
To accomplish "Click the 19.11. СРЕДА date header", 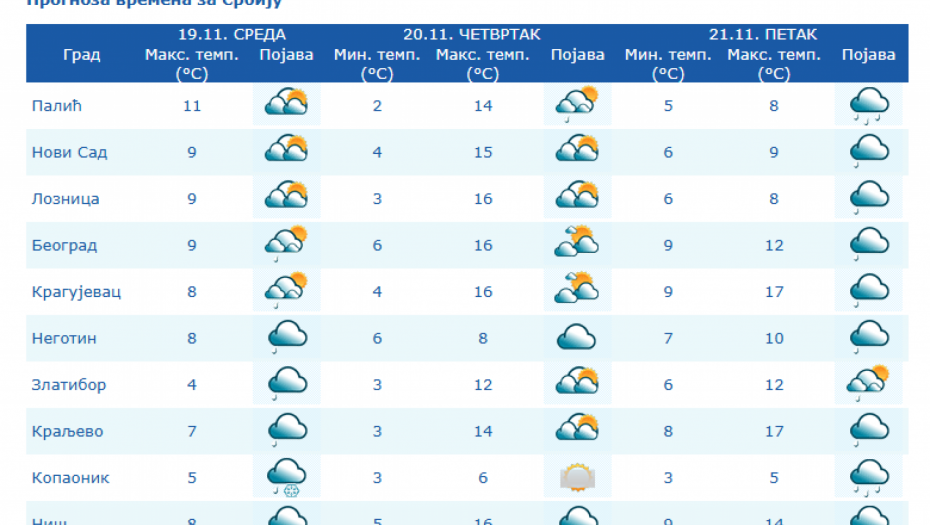I will (x=231, y=34).
